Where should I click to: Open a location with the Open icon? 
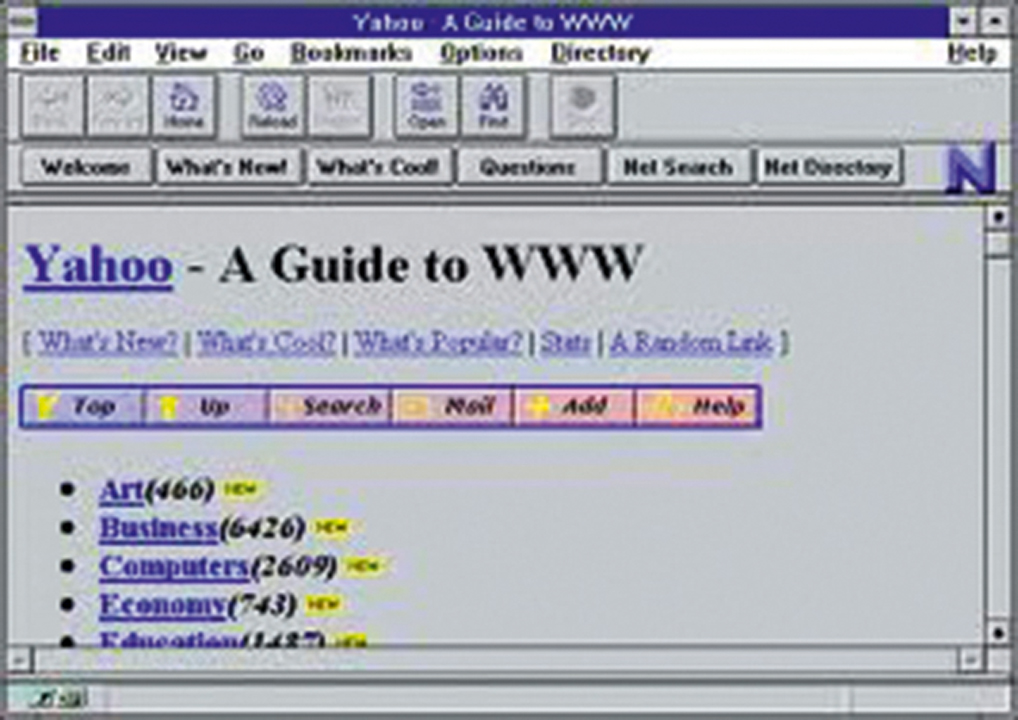click(x=427, y=106)
